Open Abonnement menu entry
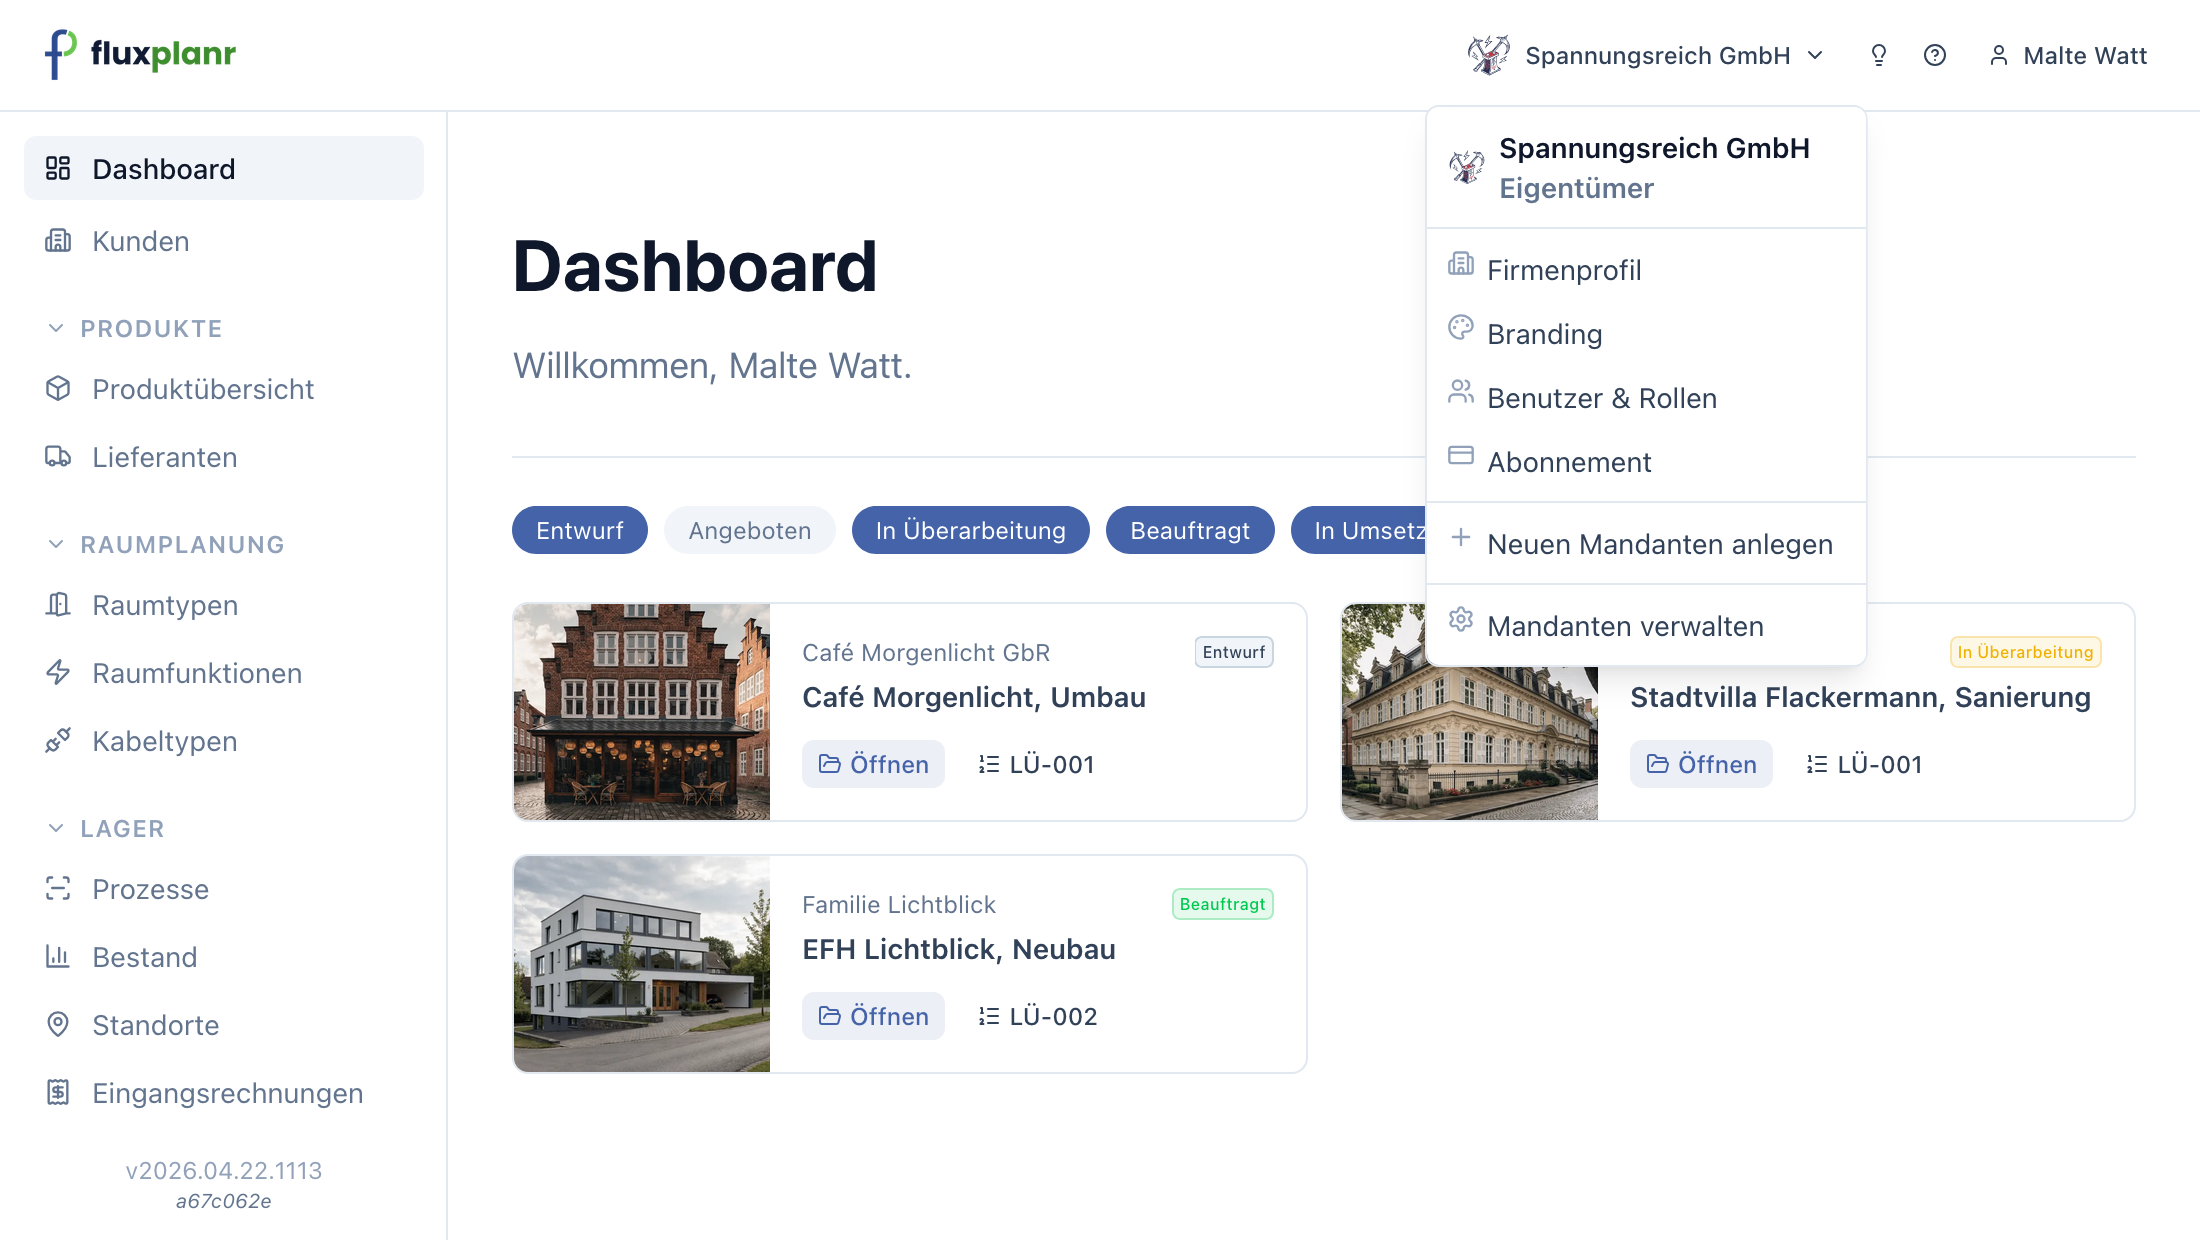2200x1240 pixels. click(x=1646, y=462)
